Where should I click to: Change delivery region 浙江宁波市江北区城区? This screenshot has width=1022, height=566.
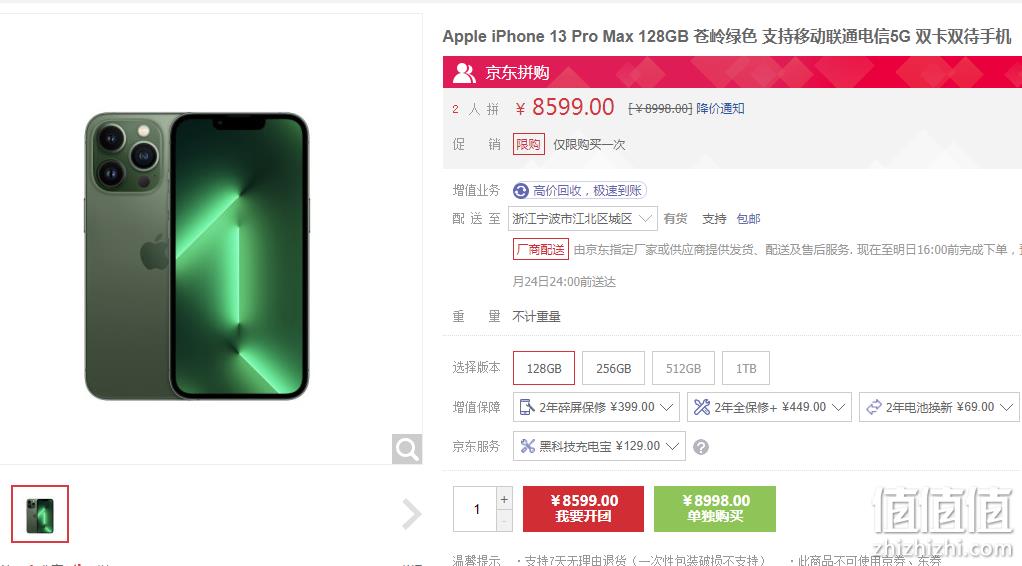pyautogui.click(x=583, y=218)
